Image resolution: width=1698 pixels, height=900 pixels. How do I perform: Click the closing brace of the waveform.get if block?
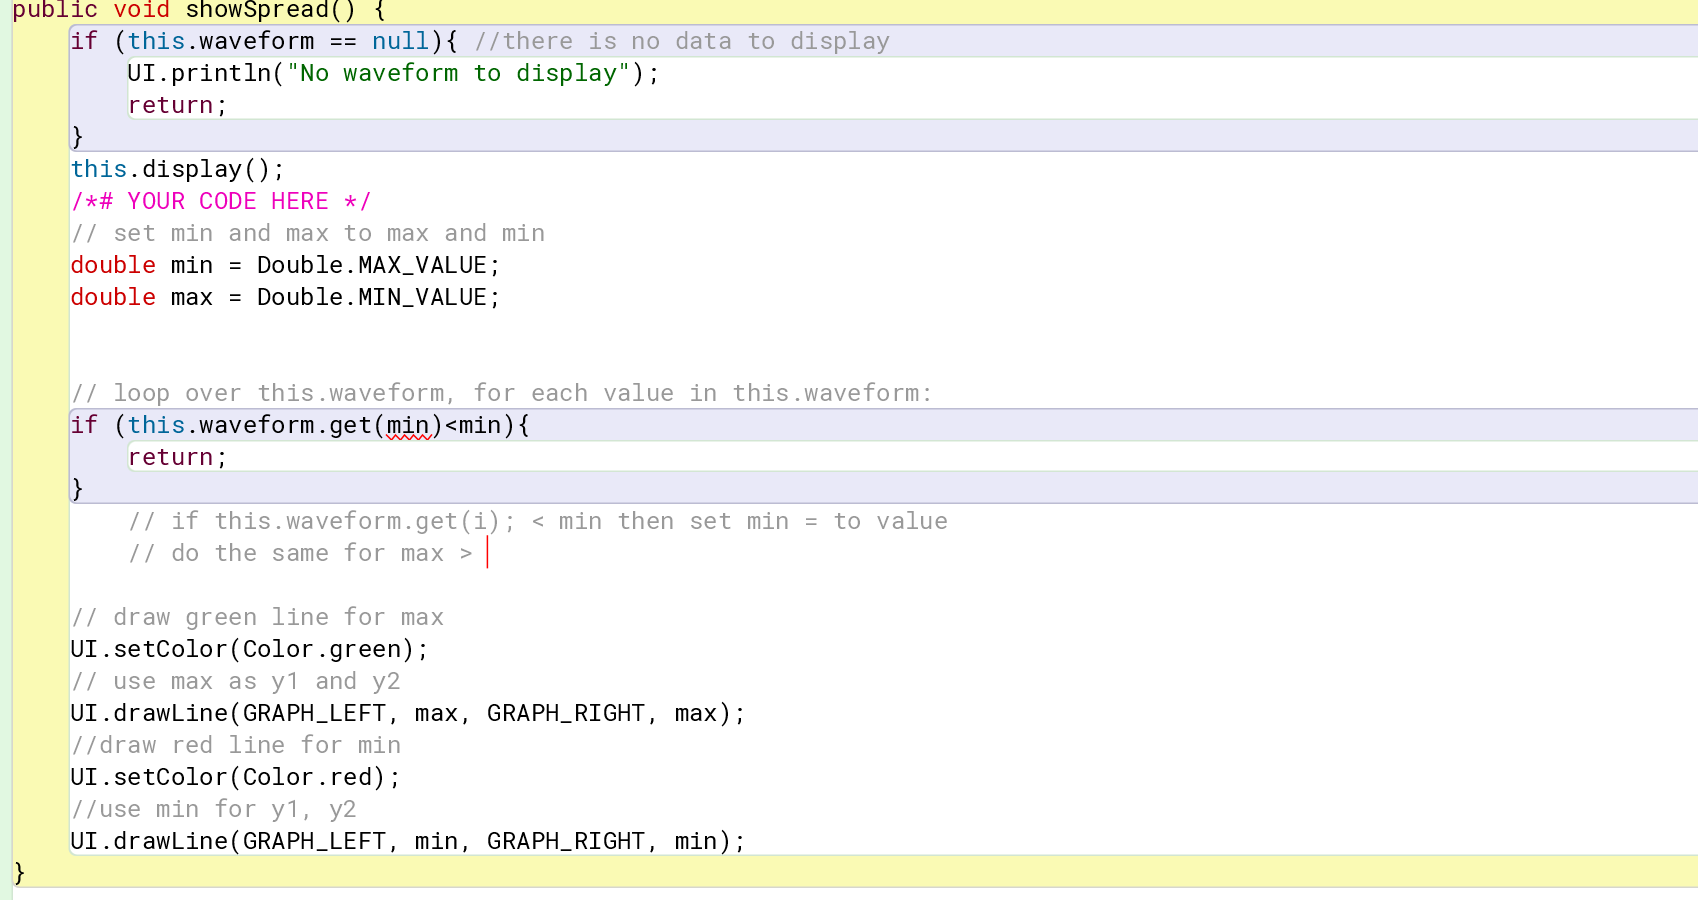(x=77, y=489)
